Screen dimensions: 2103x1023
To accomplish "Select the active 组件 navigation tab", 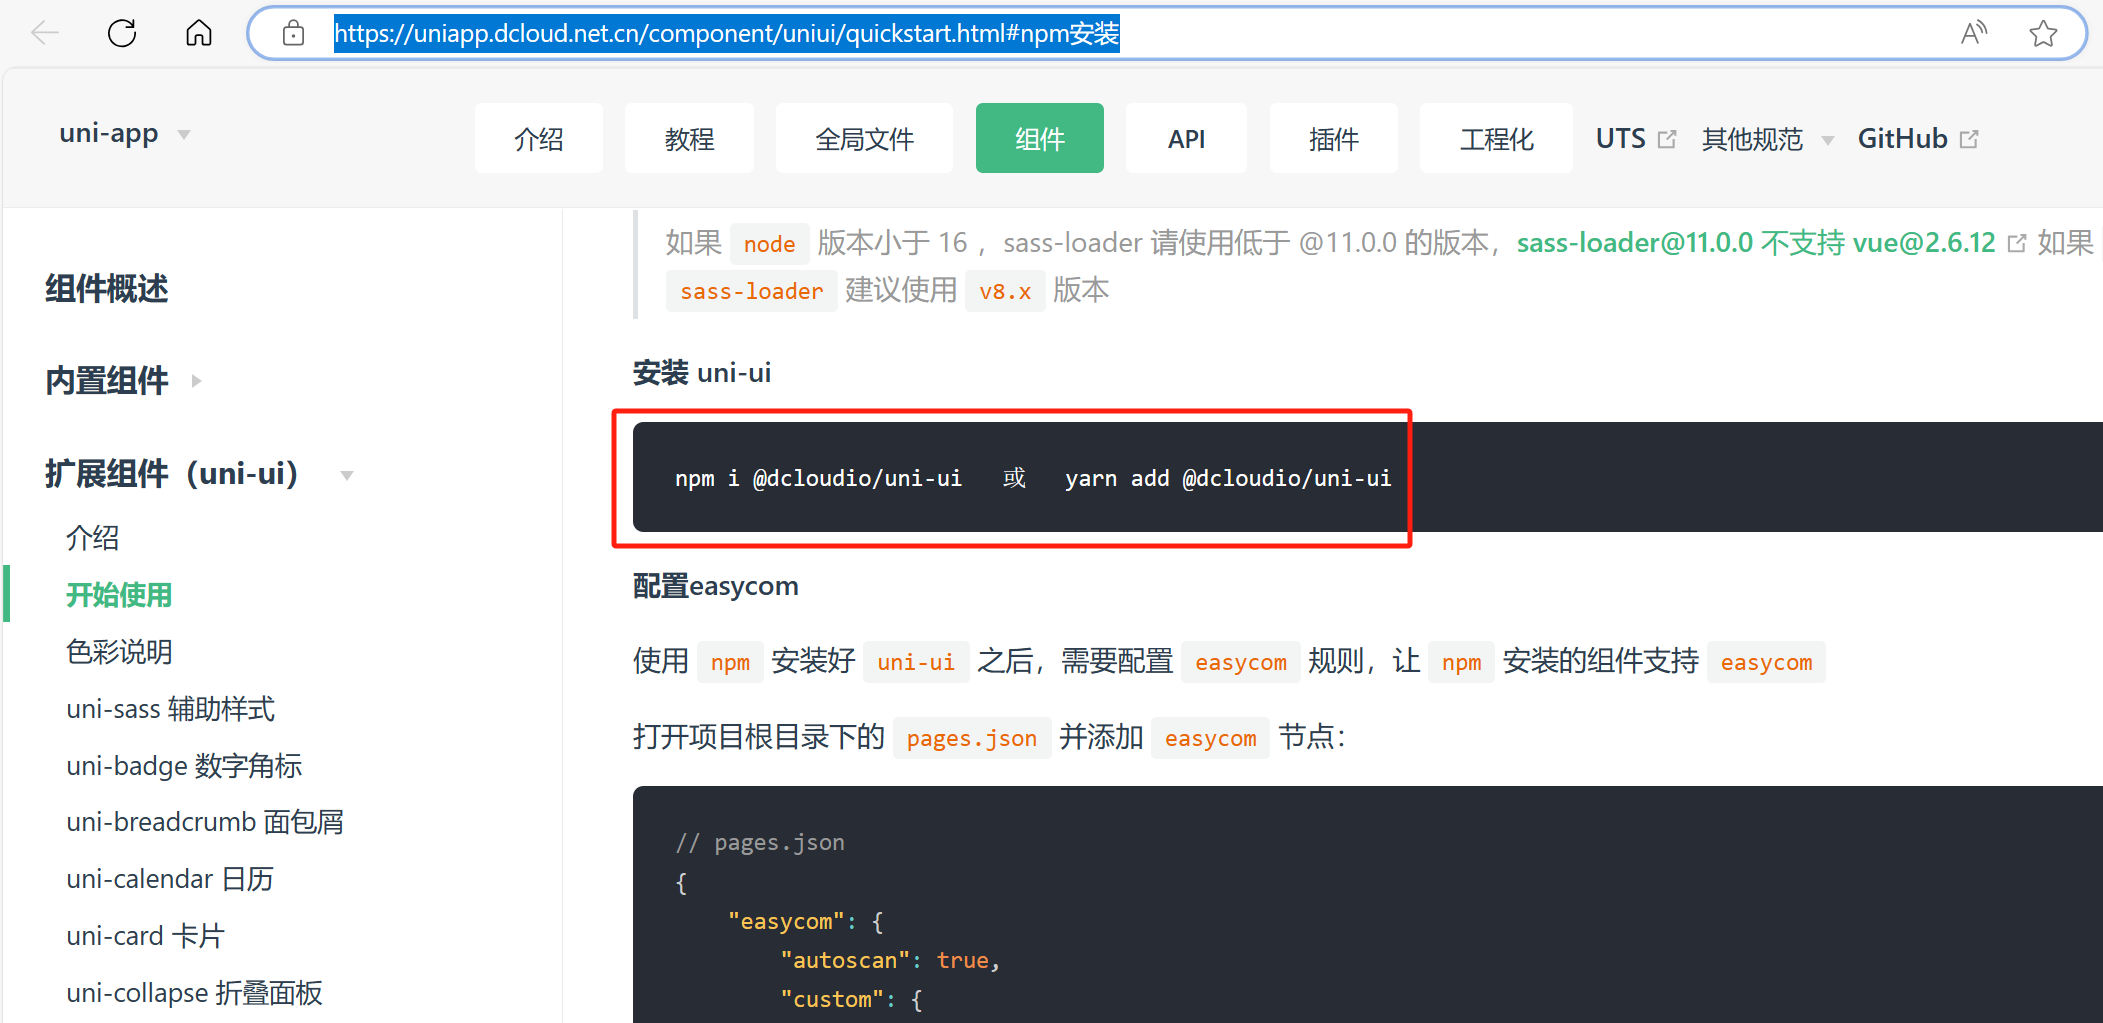I will point(1040,138).
